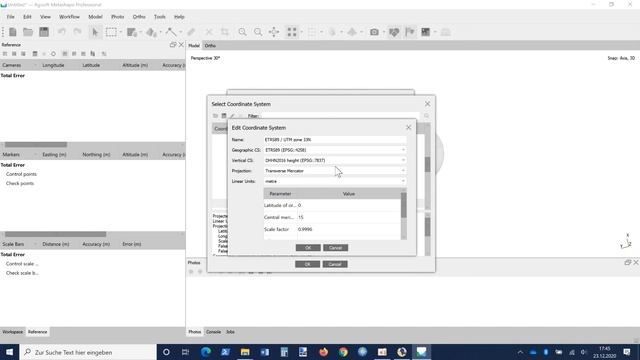Click the zoom out magnifier
640x360 pixels.
click(x=258, y=32)
